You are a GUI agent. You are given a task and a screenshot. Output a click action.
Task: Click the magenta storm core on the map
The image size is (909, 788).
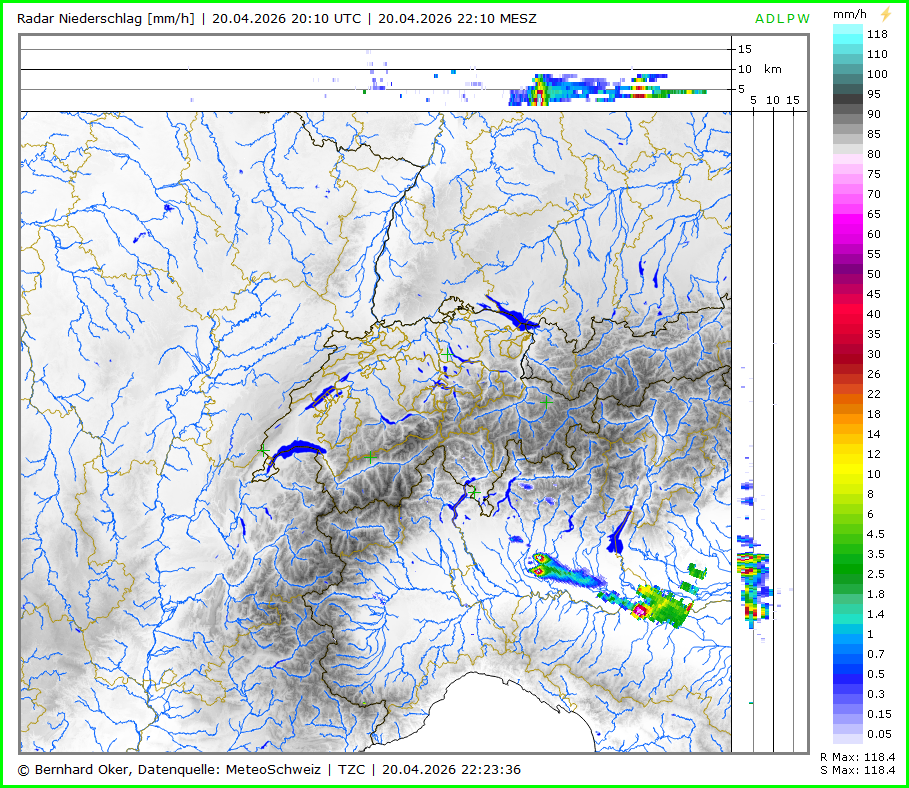[640, 610]
